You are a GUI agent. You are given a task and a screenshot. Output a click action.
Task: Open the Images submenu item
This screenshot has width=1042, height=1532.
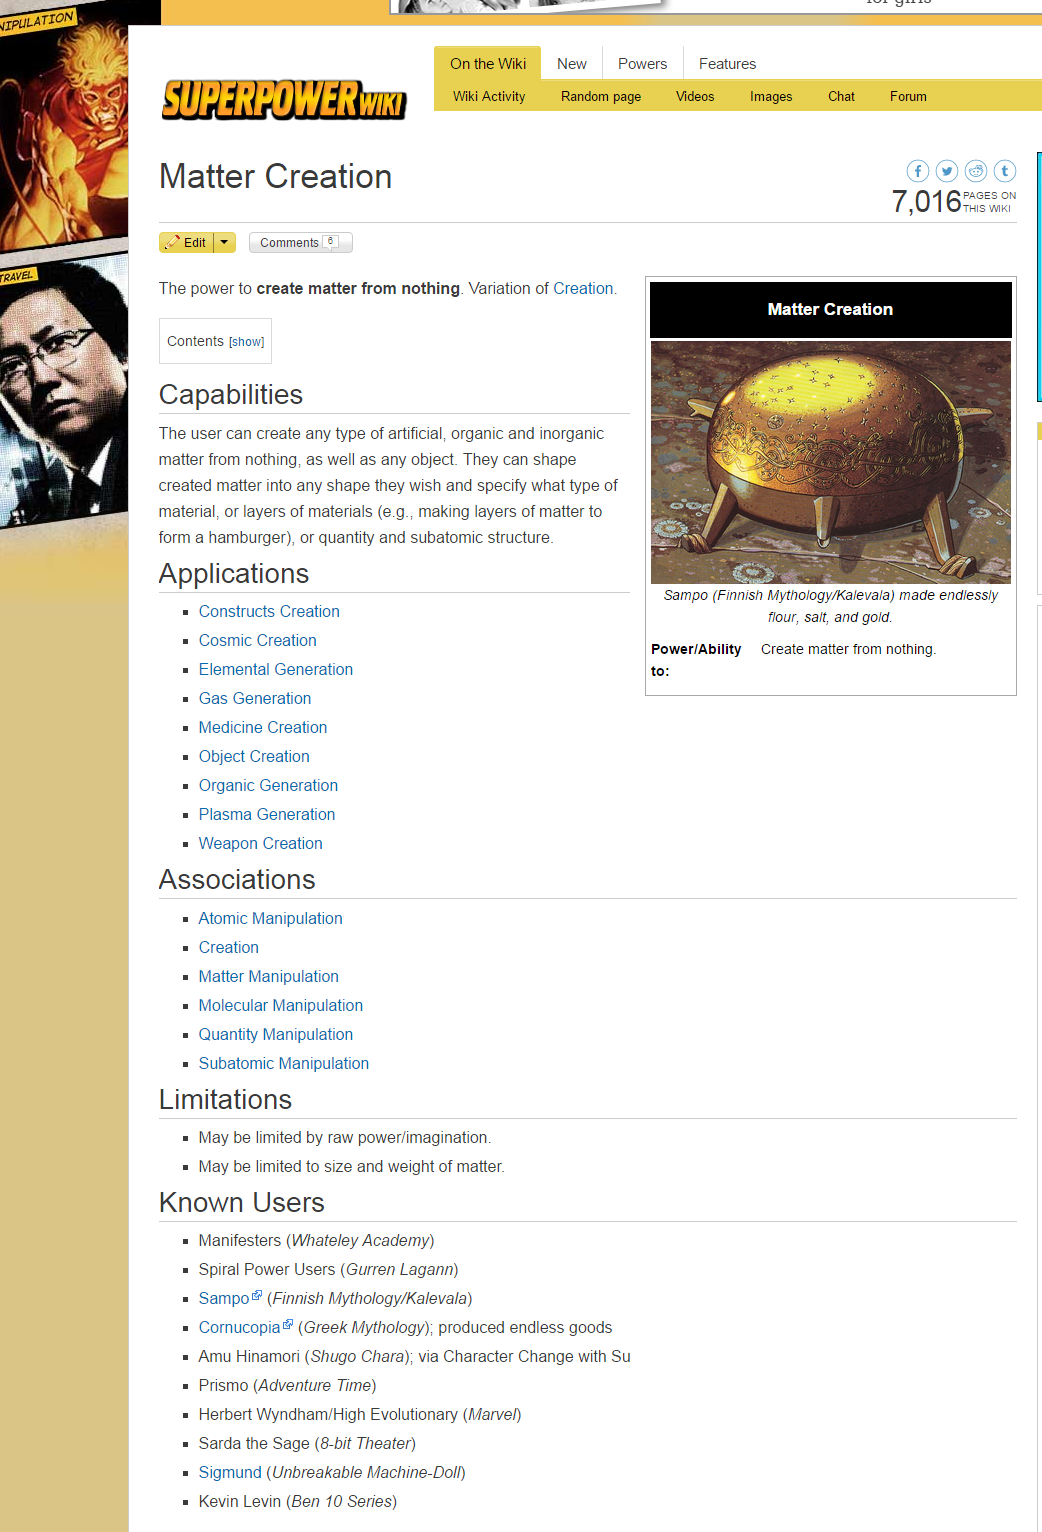click(x=771, y=96)
